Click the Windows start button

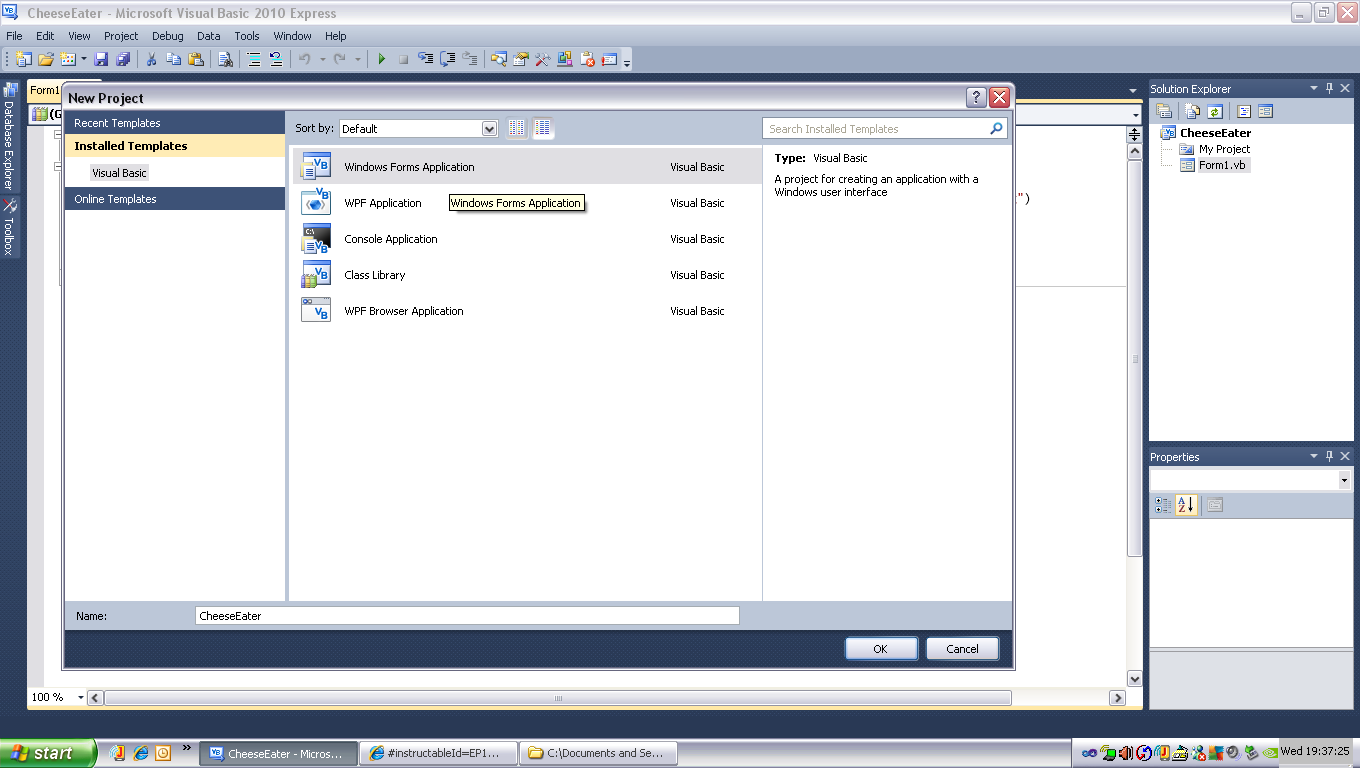(x=48, y=753)
